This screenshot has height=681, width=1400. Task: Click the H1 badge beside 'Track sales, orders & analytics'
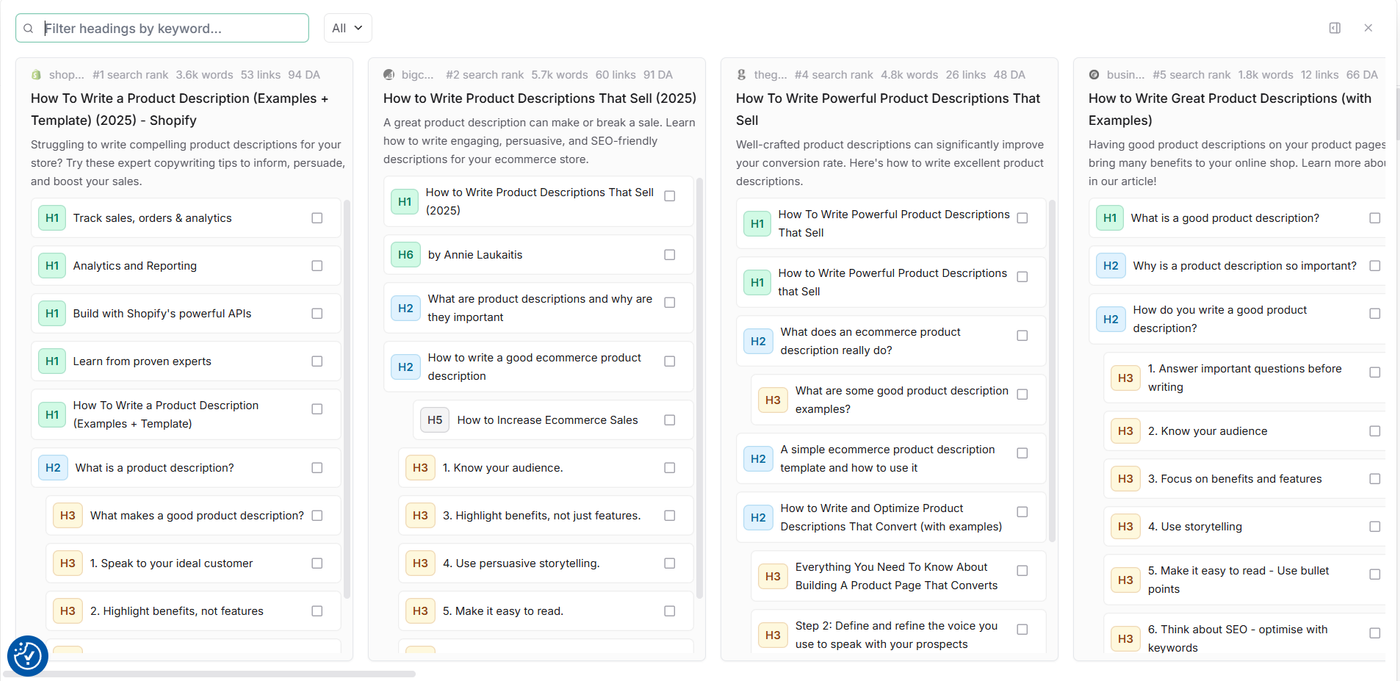(x=52, y=217)
